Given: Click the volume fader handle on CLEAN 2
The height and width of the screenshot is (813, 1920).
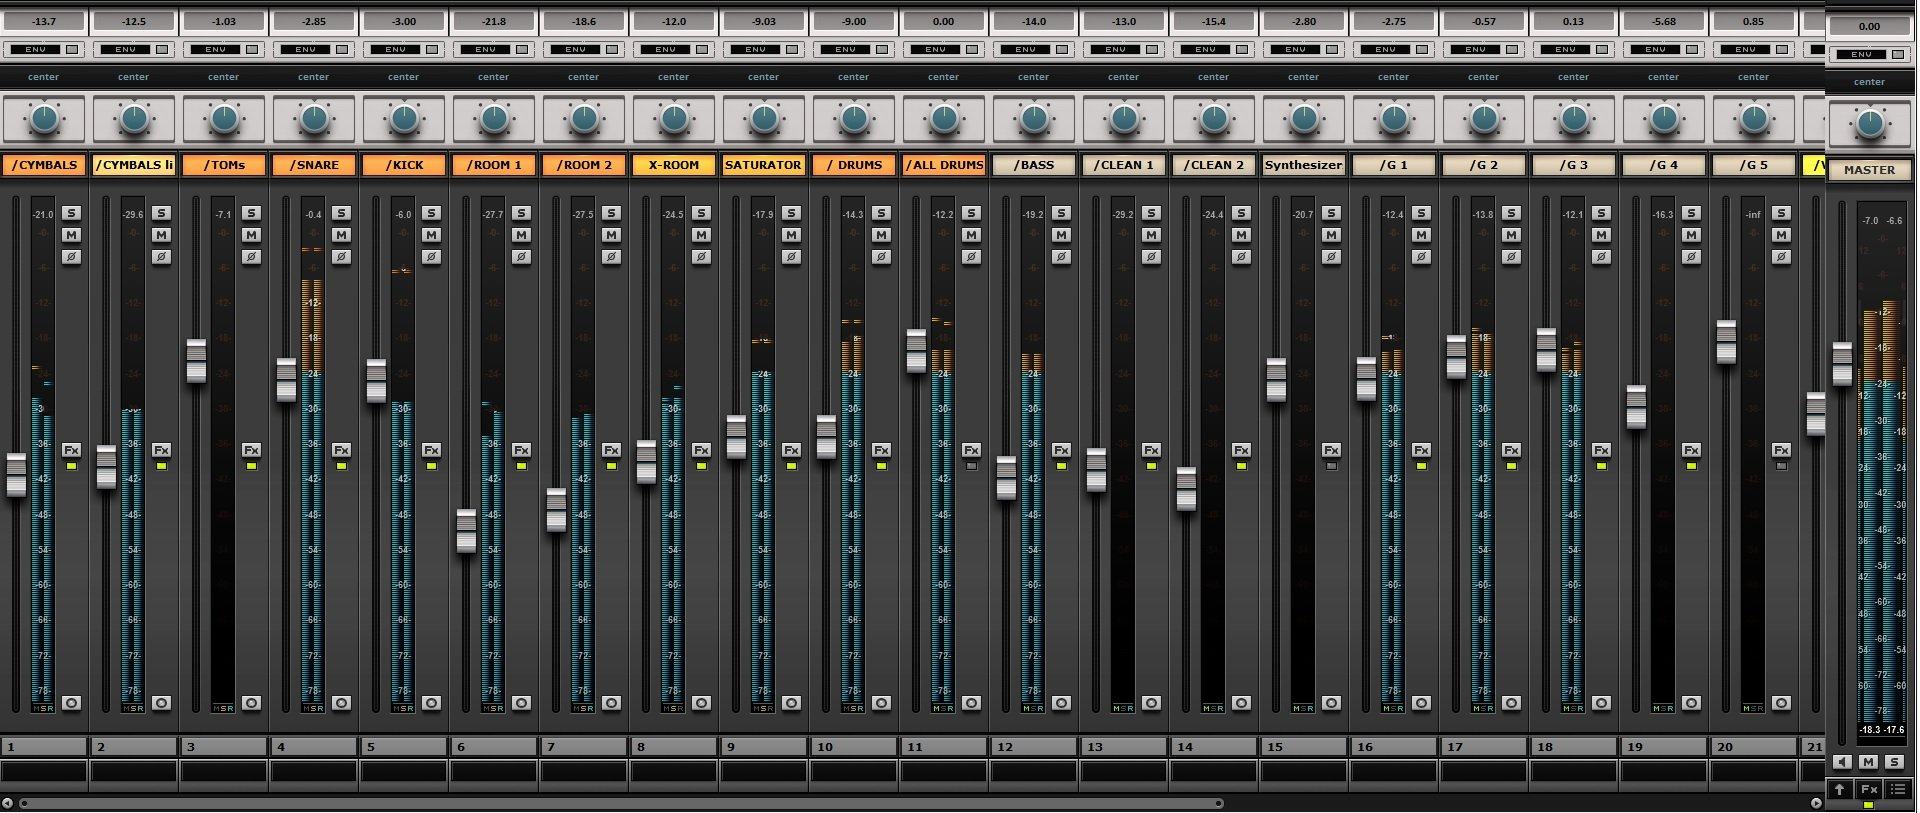Looking at the screenshot, I should [x=1186, y=489].
